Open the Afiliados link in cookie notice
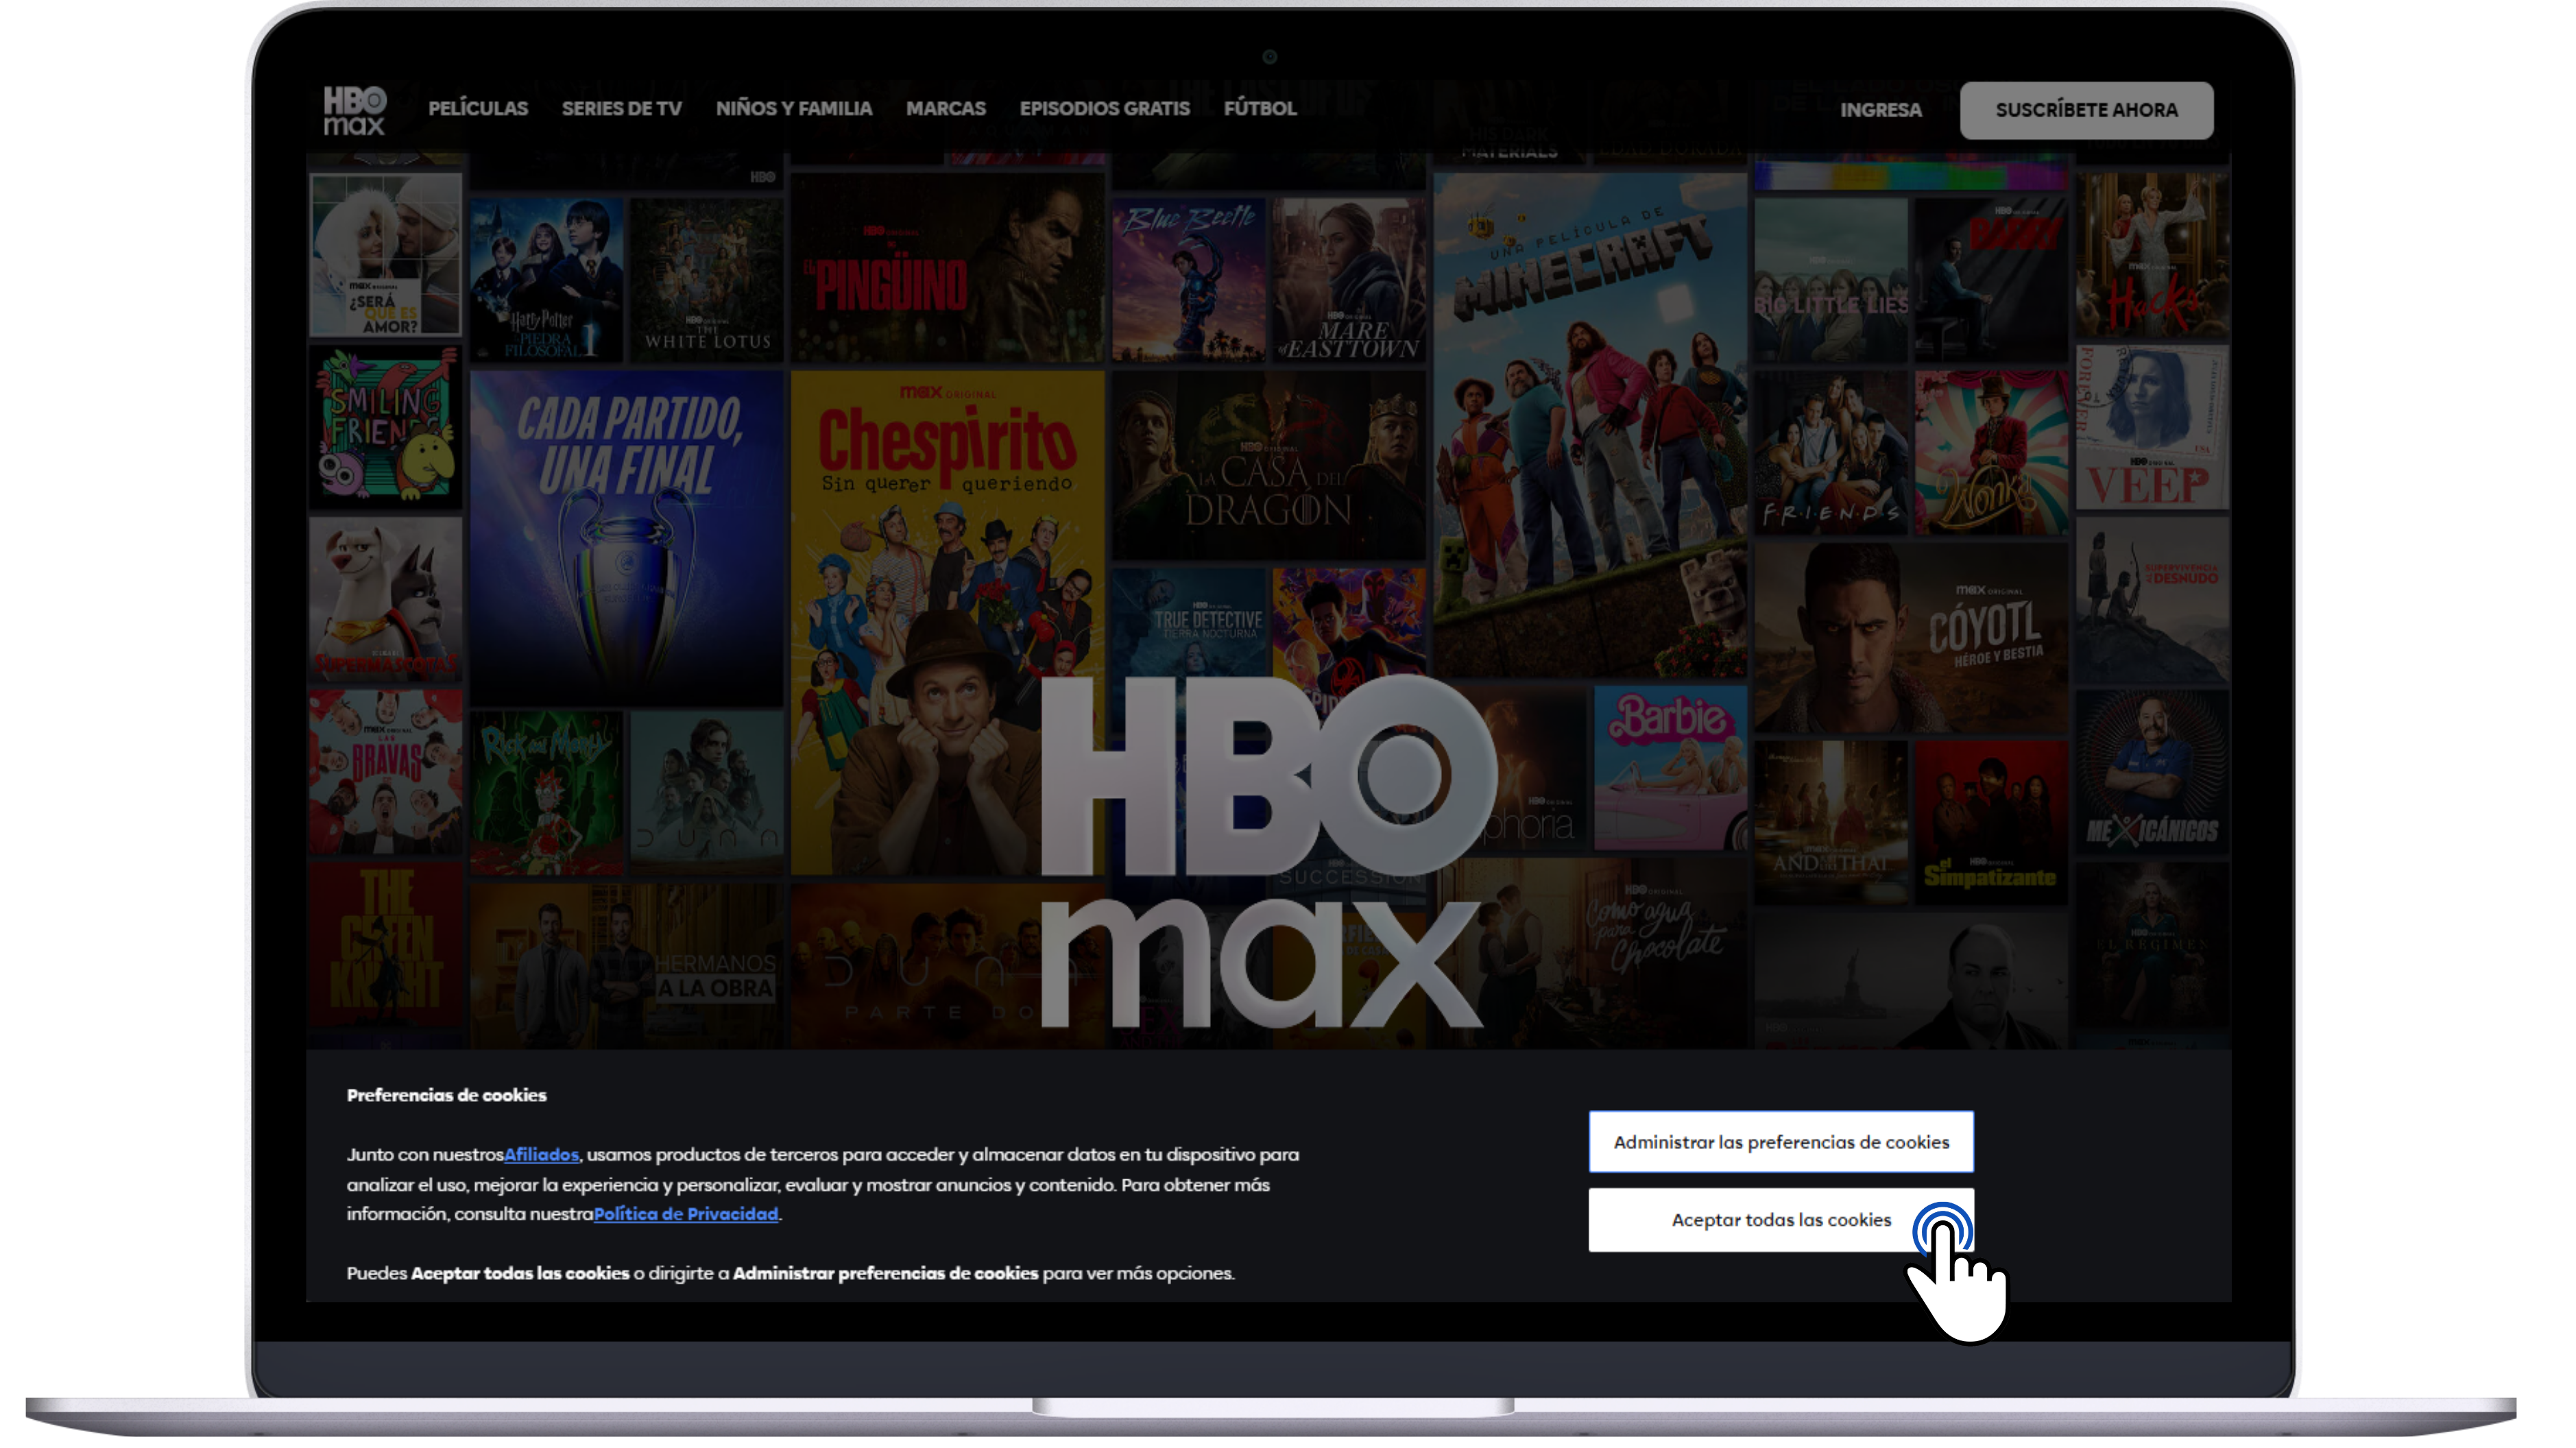Viewport: 2576px width, 1448px height. tap(541, 1155)
